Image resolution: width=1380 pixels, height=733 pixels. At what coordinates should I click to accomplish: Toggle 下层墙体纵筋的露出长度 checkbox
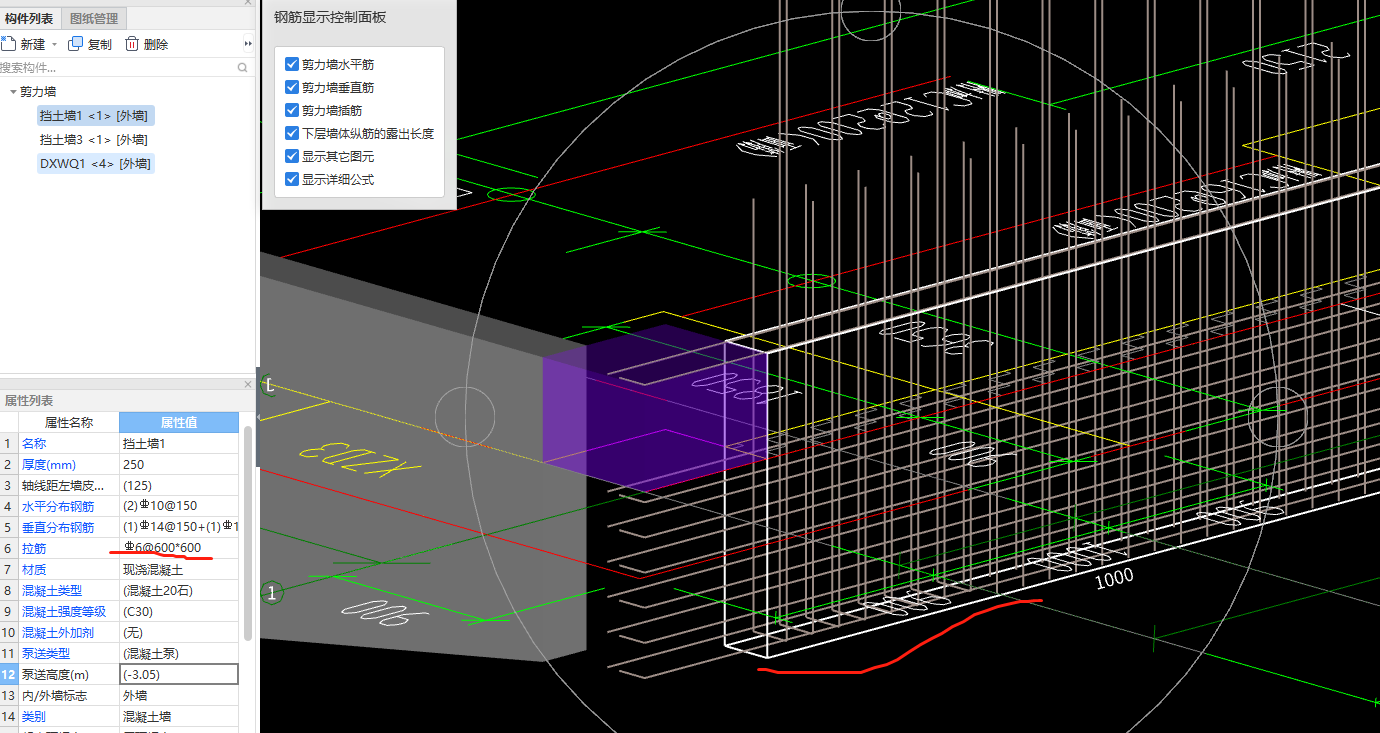[292, 133]
